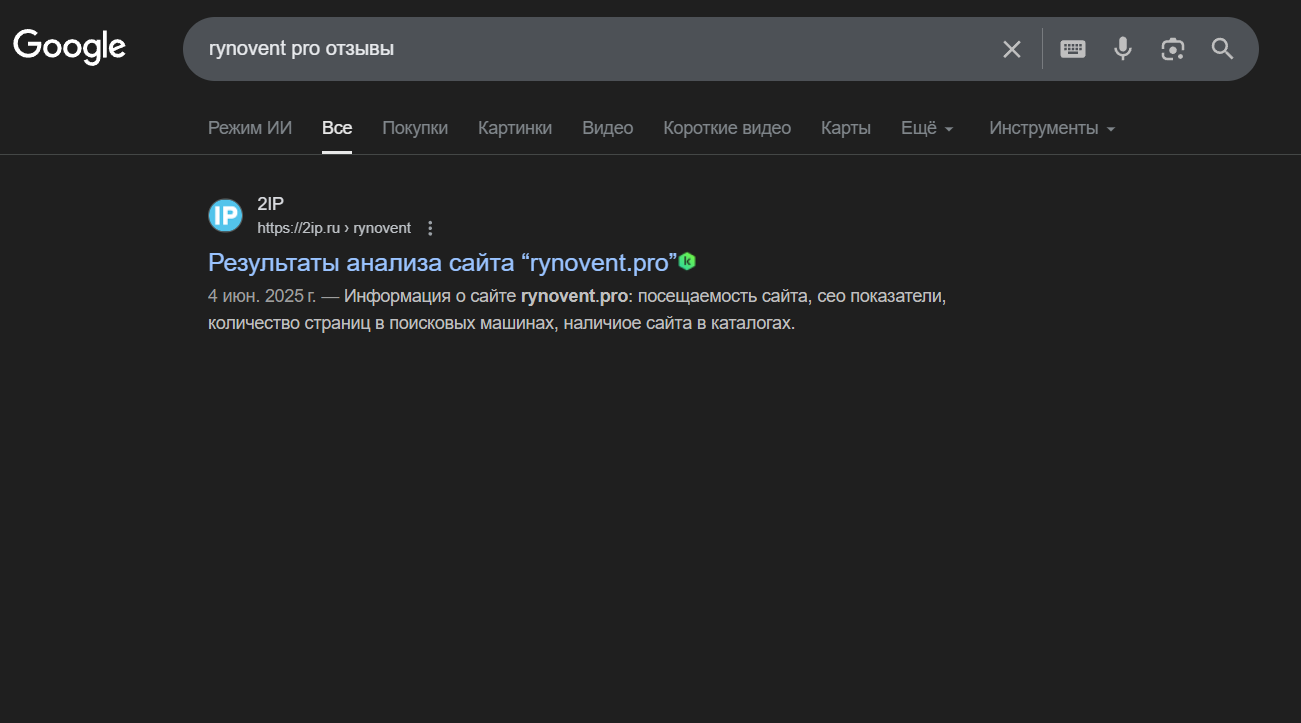Switch to the Режим ИИ tab
Screen dimensions: 1301x723
(250, 128)
